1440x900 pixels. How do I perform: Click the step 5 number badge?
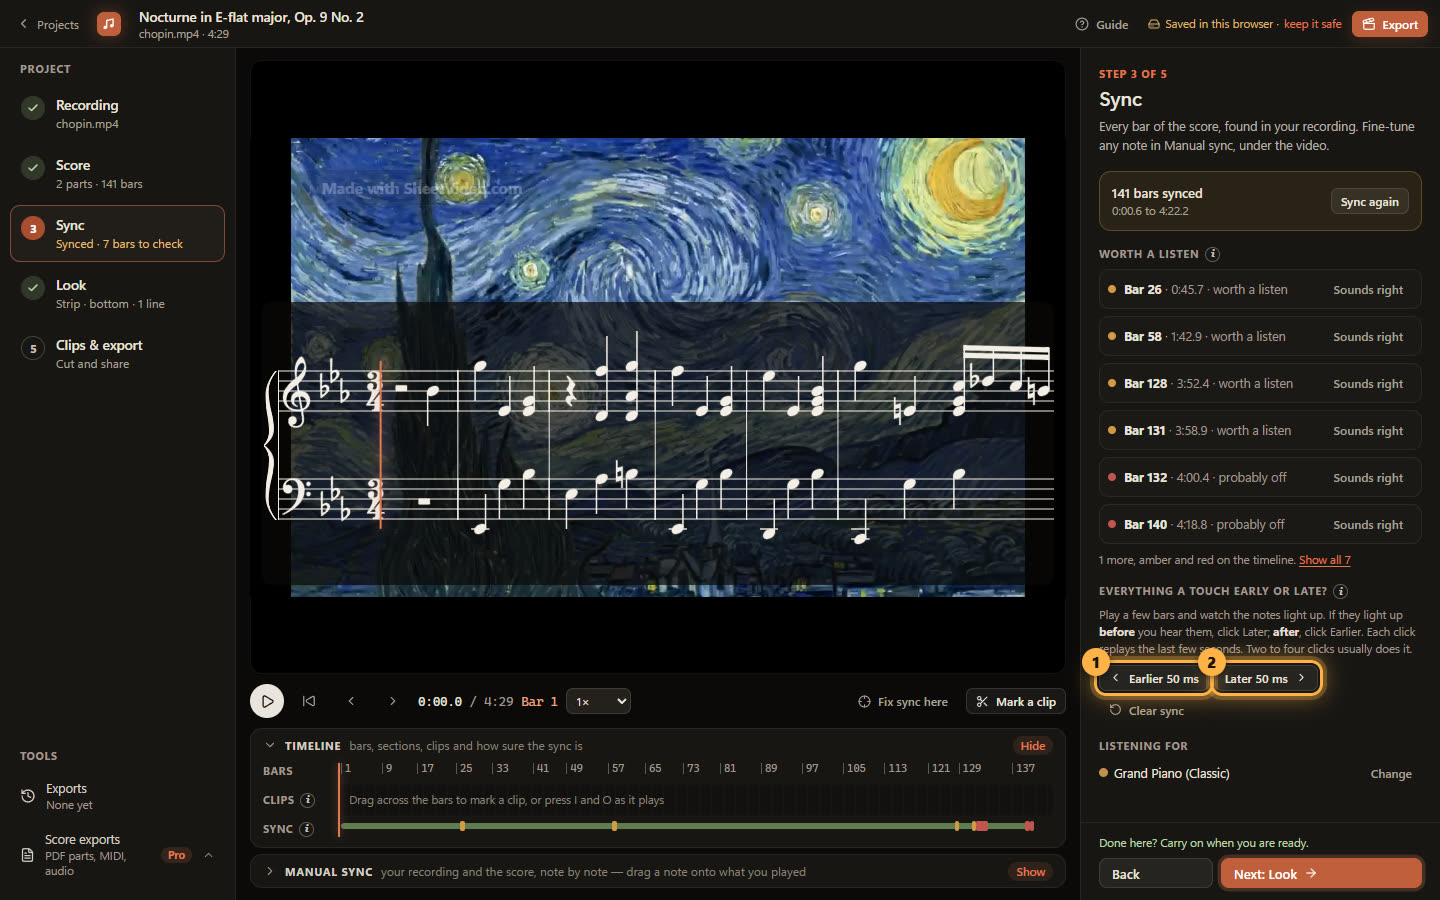tap(33, 348)
